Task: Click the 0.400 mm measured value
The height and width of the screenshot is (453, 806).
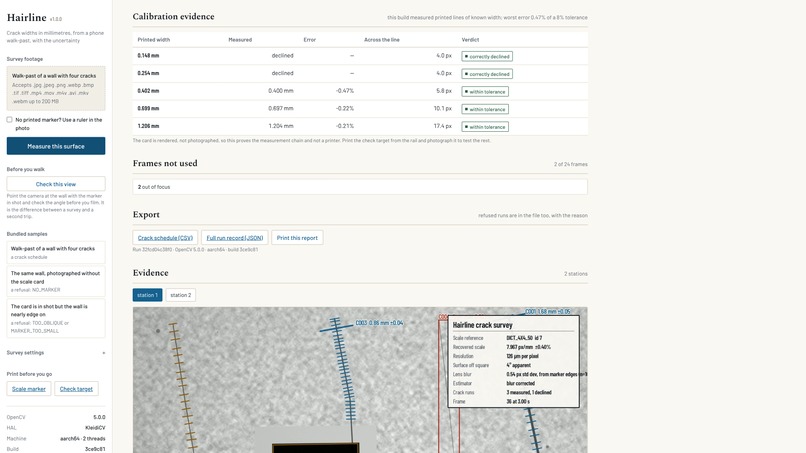Action: tap(281, 90)
